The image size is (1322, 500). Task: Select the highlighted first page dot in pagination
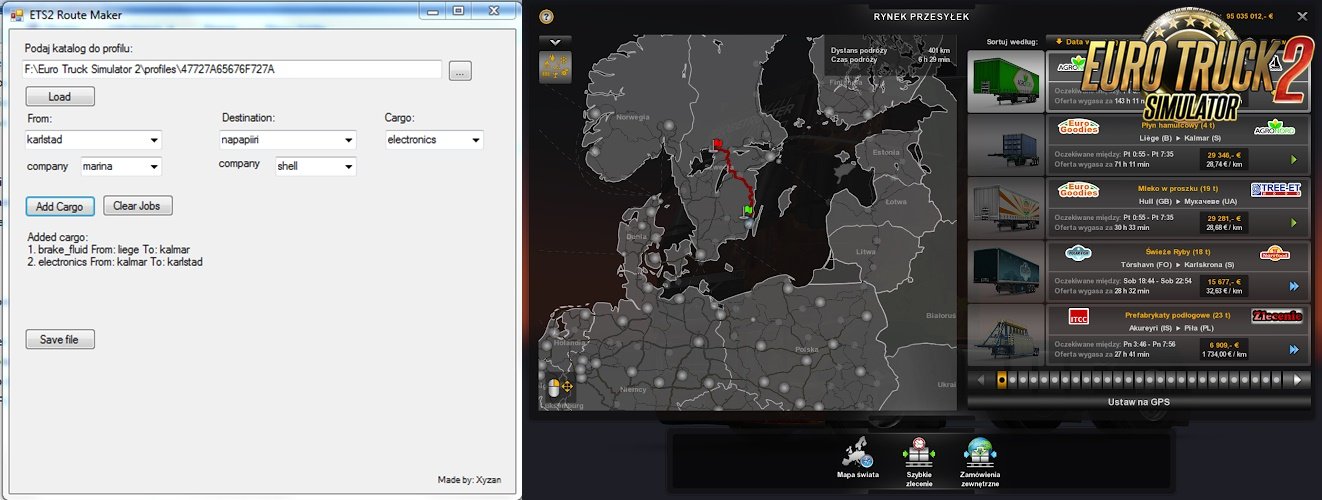(x=1002, y=380)
